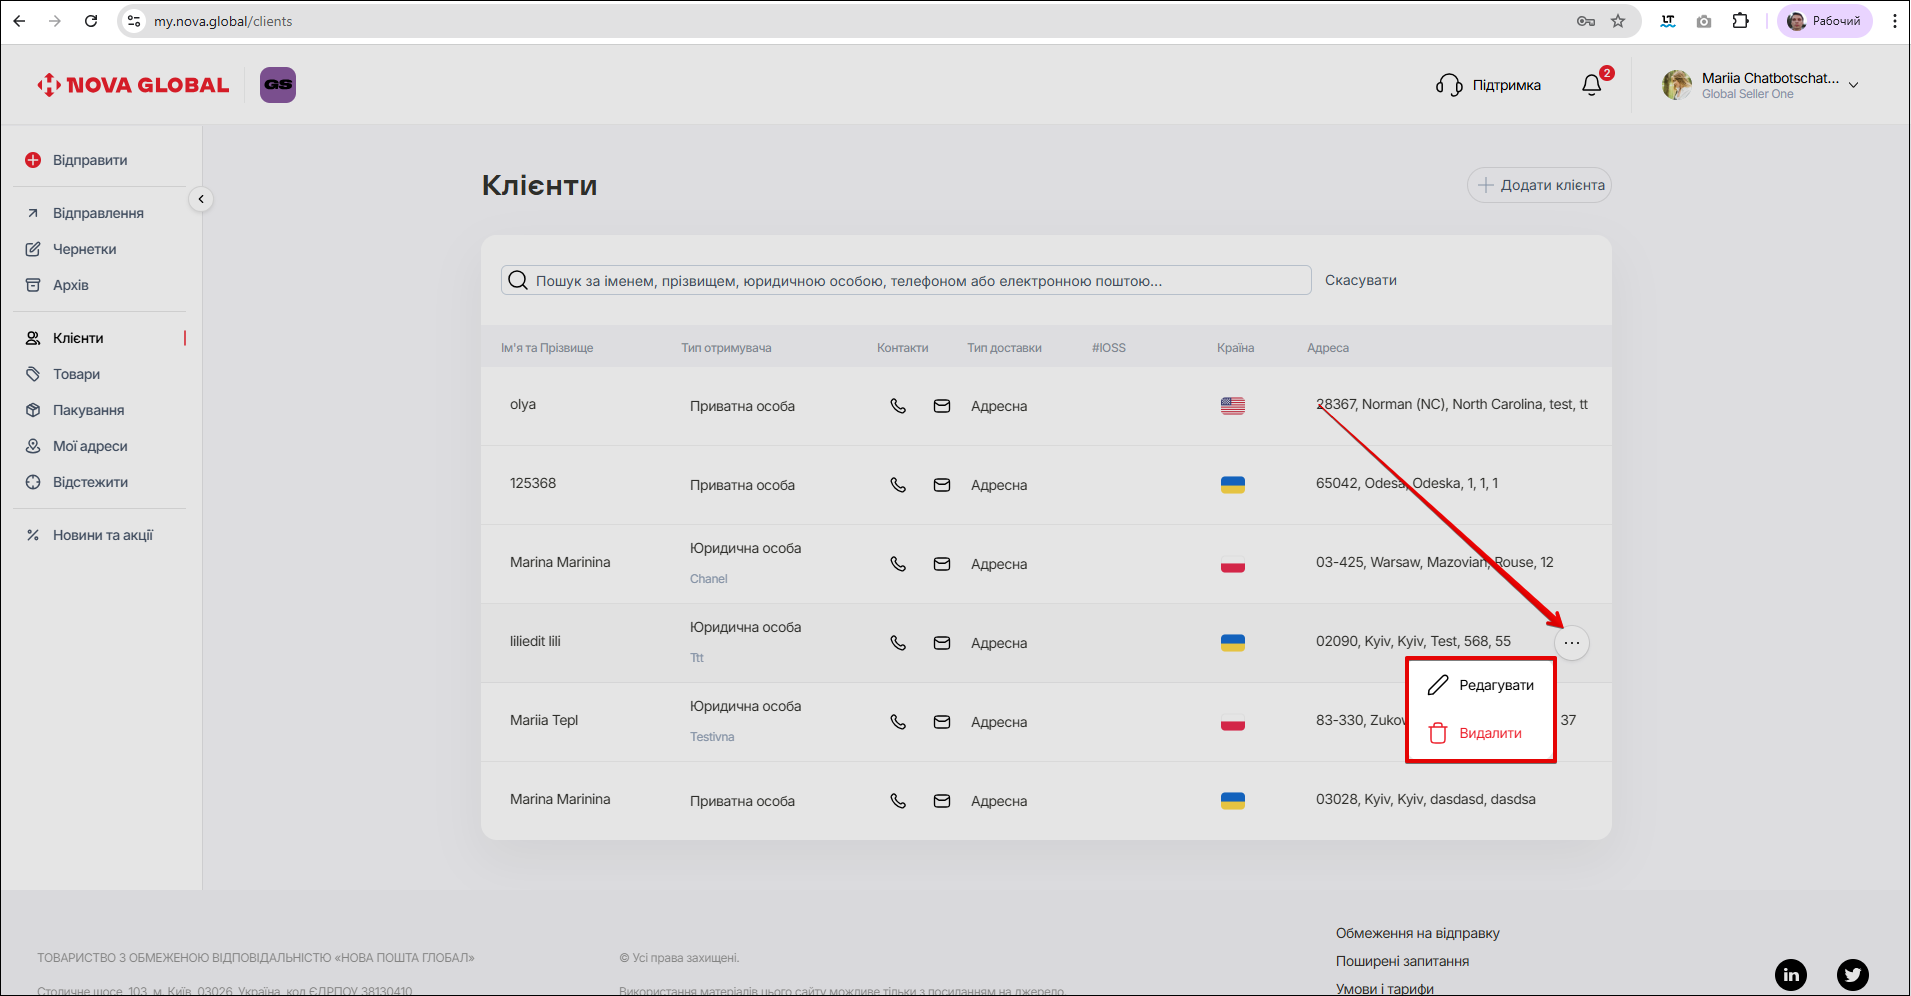Image resolution: width=1911 pixels, height=996 pixels.
Task: Open Обмеження на відправку footer link
Action: tap(1417, 933)
